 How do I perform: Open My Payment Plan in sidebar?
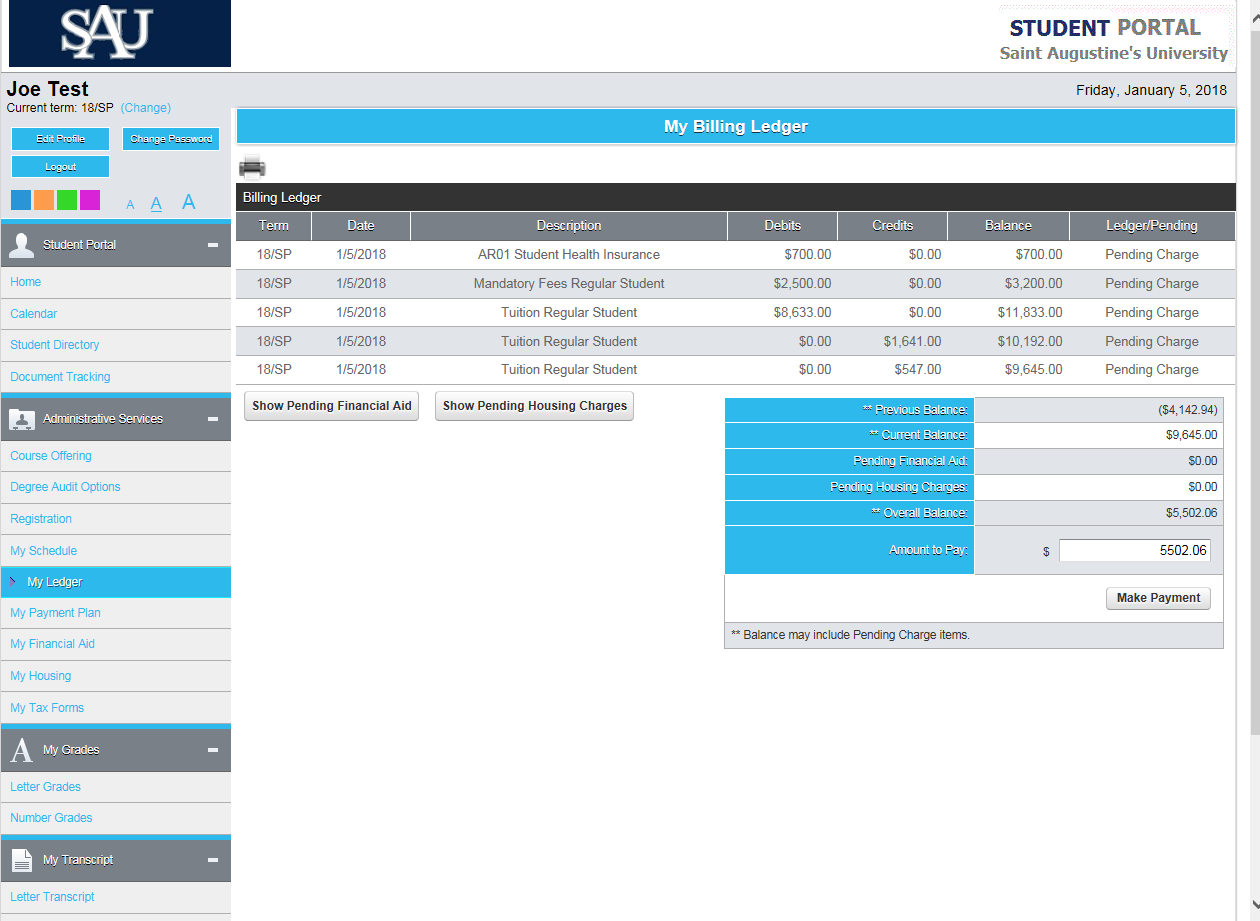(55, 613)
